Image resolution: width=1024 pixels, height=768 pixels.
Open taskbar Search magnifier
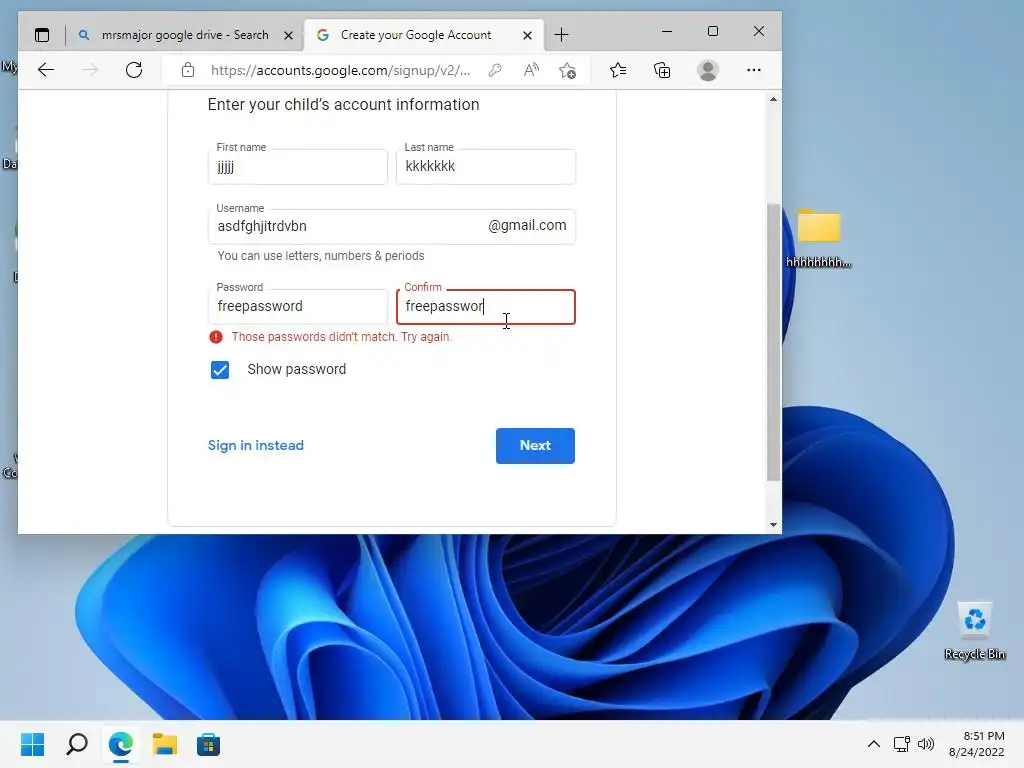pyautogui.click(x=77, y=744)
